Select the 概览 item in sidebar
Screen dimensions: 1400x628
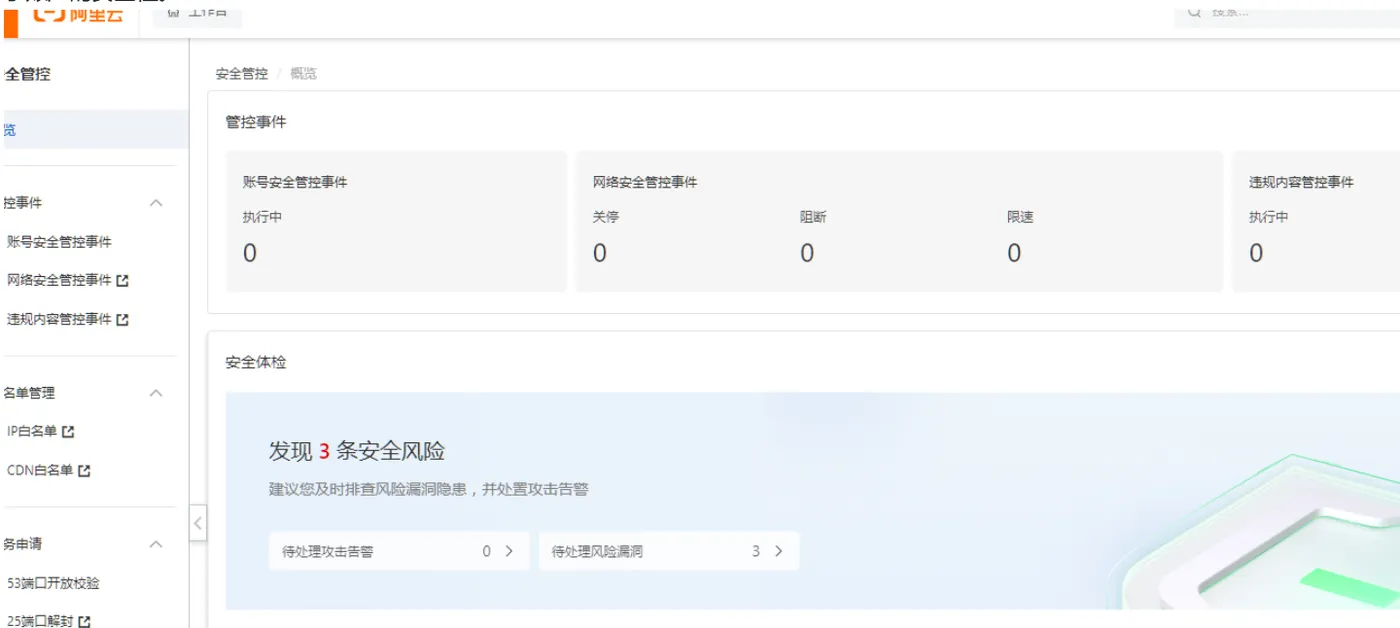click(x=94, y=130)
